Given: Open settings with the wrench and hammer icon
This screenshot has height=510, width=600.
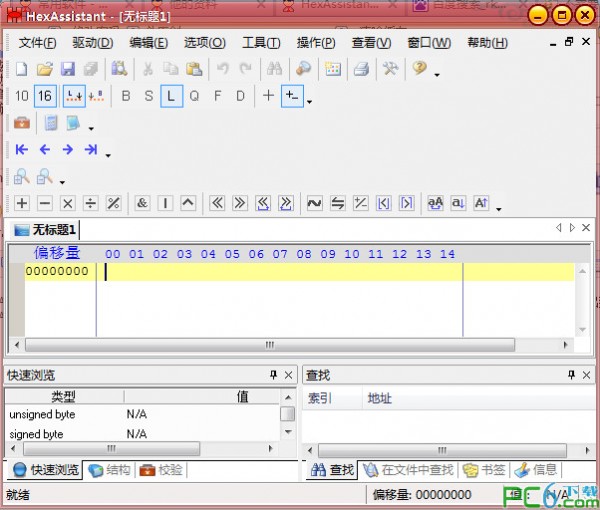Looking at the screenshot, I should [390, 69].
